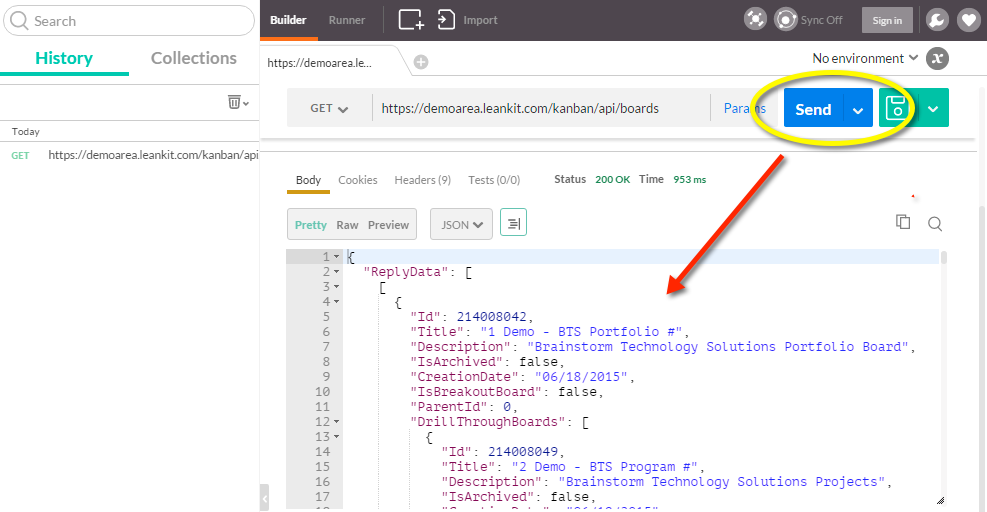Toggle line wrap icon button
987x512 pixels.
click(x=514, y=223)
